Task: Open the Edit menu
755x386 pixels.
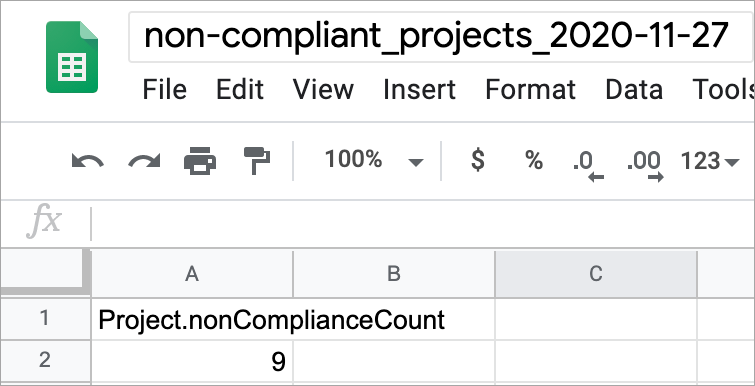Action: click(x=240, y=90)
